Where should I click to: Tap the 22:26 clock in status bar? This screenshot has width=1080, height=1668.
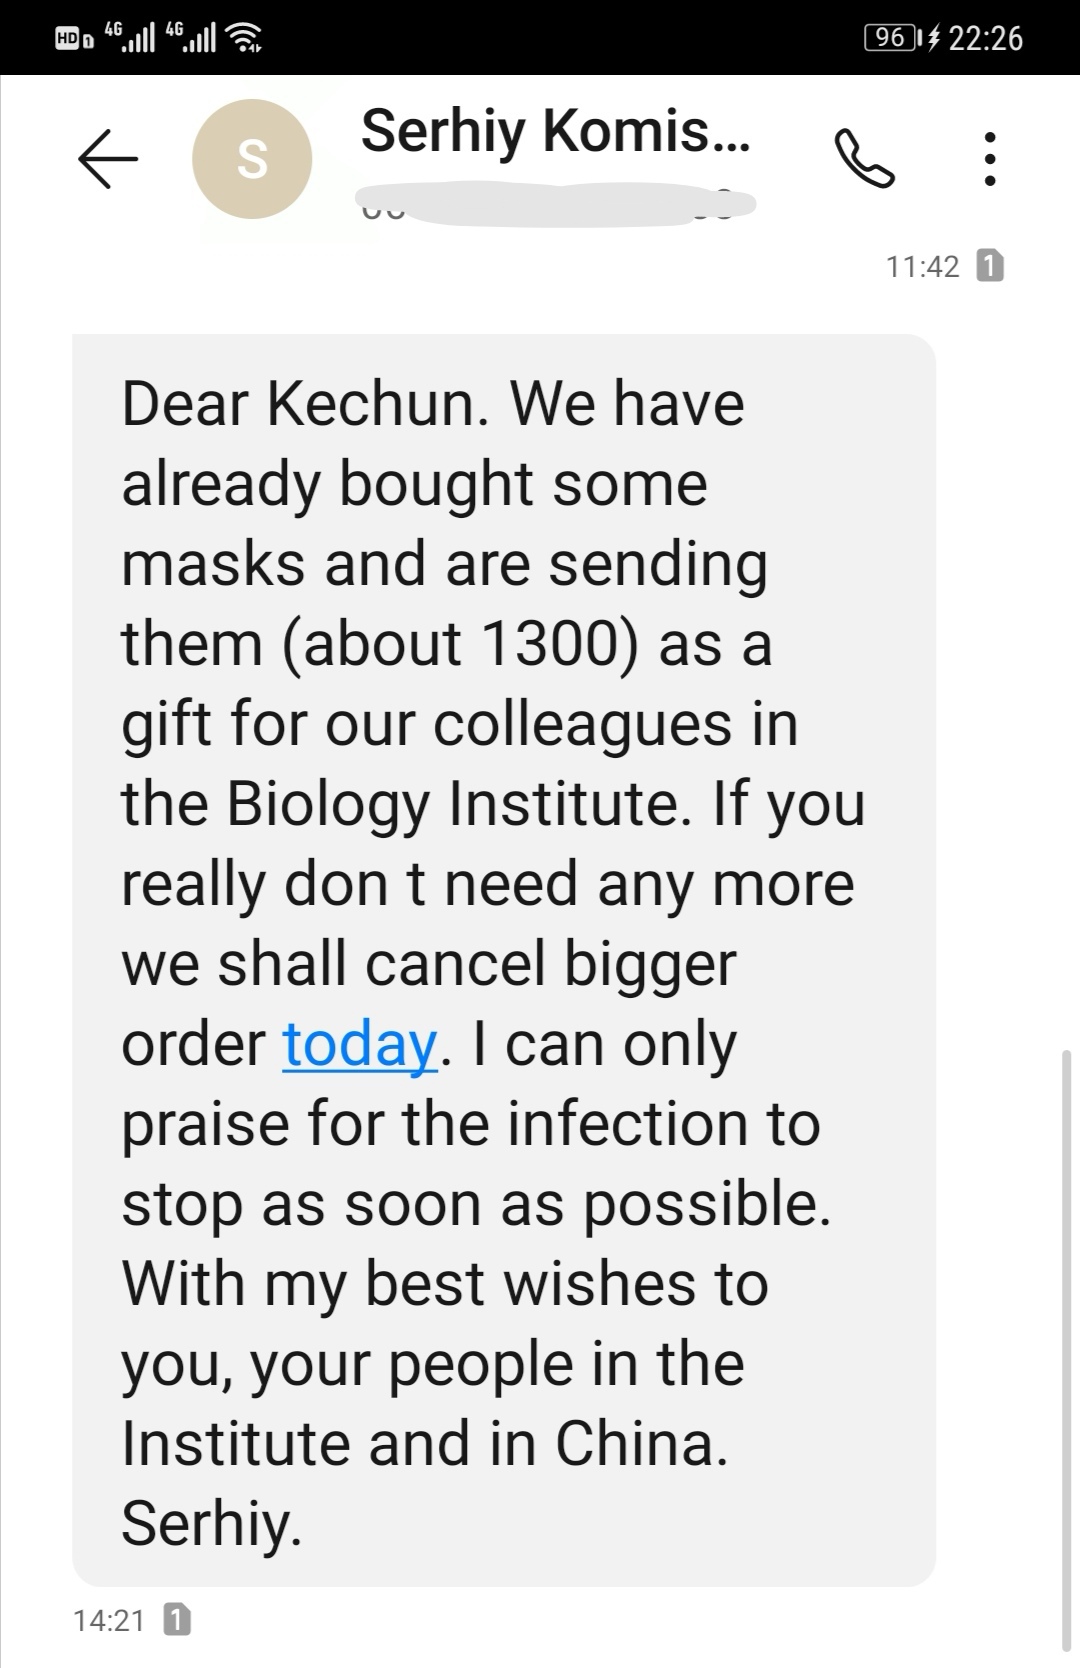[x=985, y=38]
